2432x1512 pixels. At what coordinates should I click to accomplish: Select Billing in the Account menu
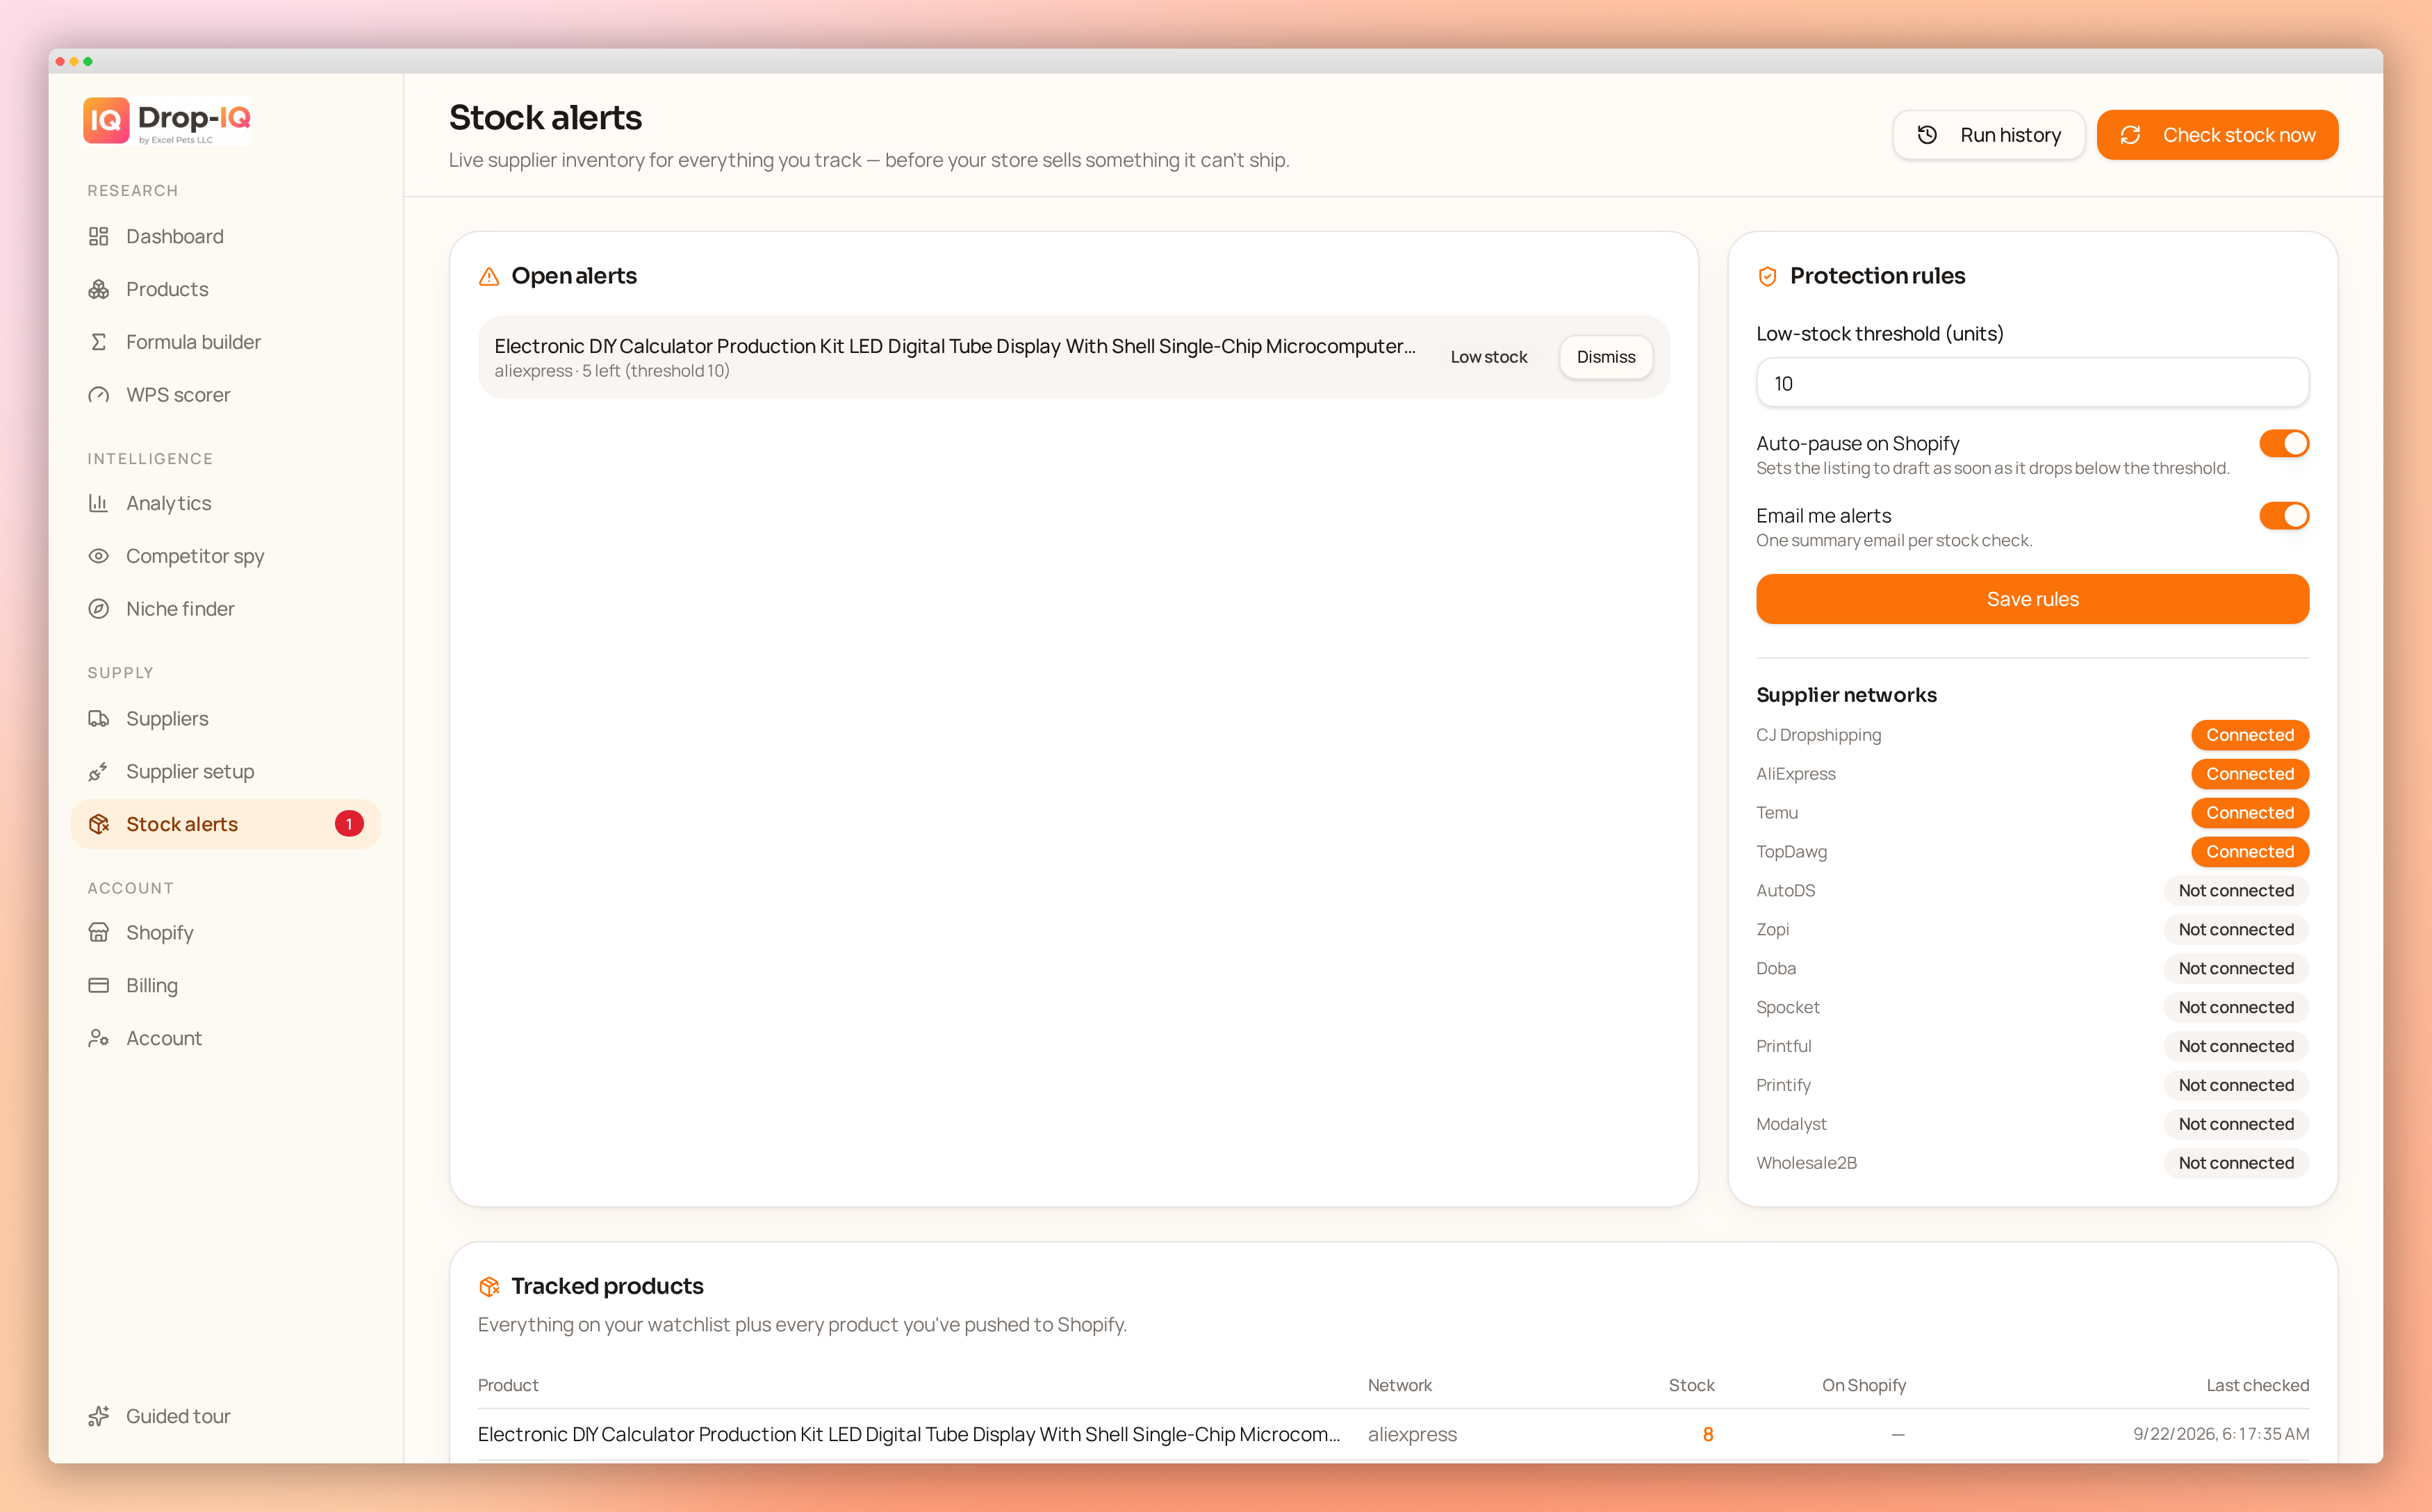[226, 986]
